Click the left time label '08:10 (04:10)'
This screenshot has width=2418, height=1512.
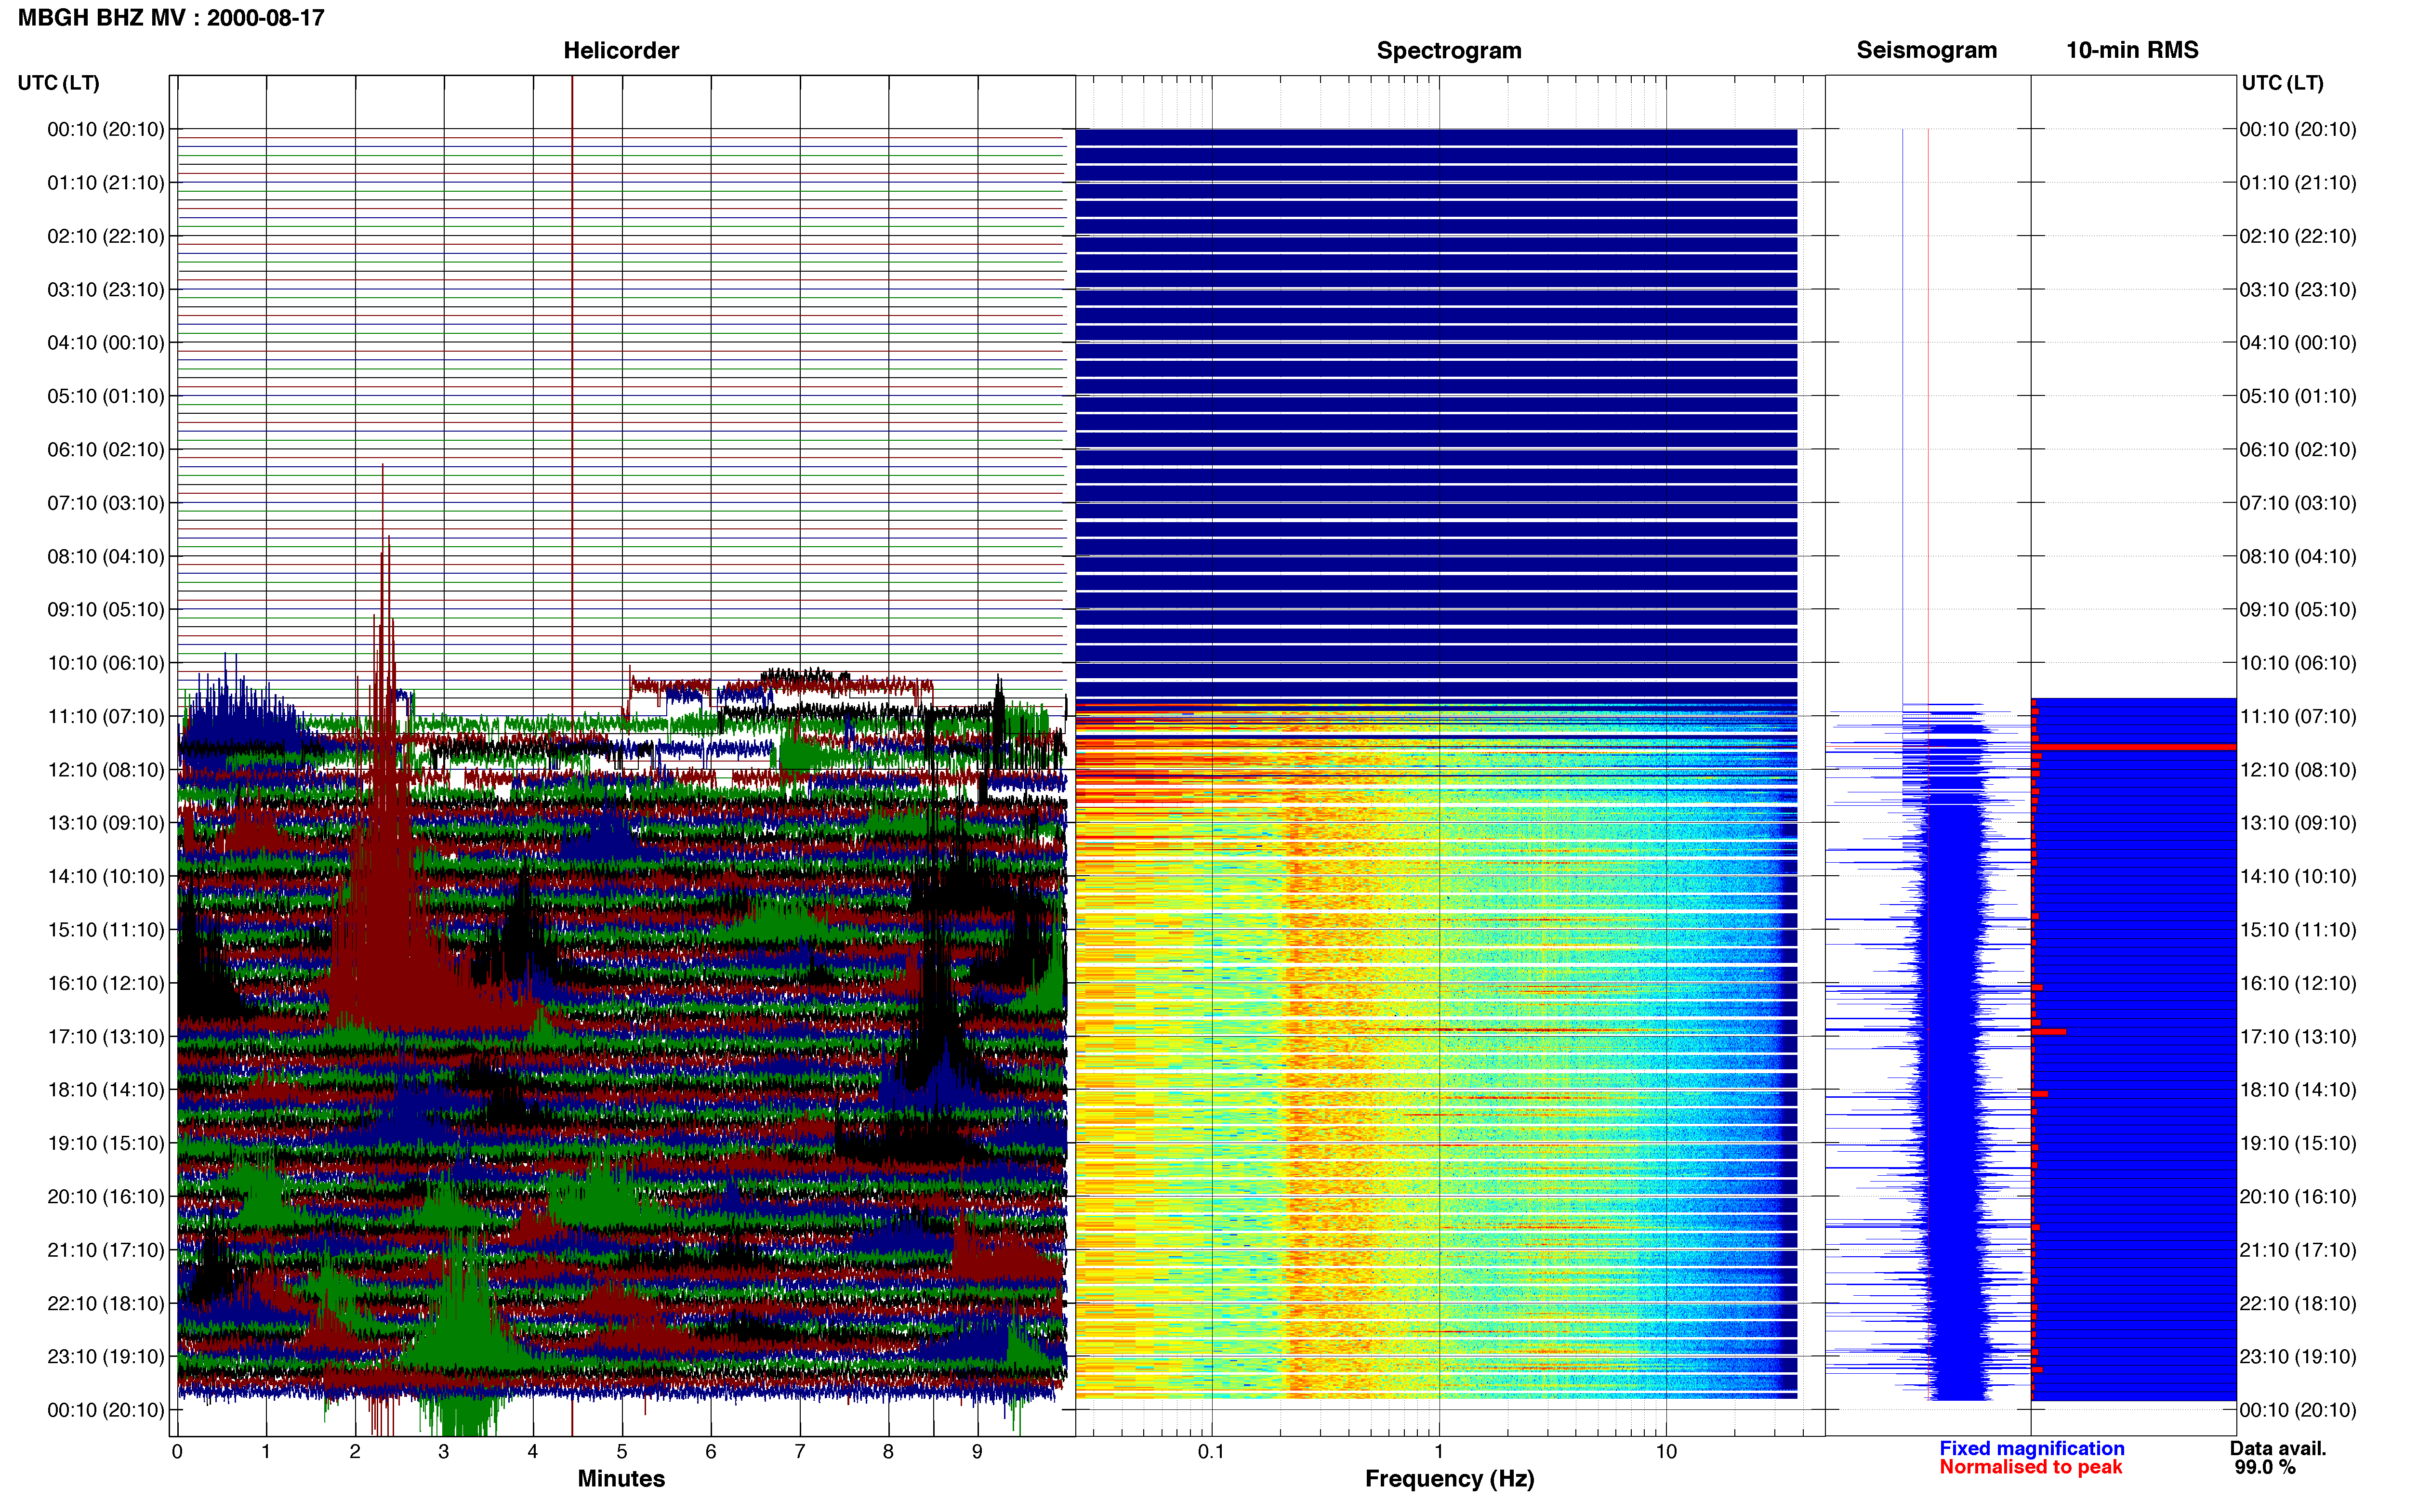click(x=106, y=556)
